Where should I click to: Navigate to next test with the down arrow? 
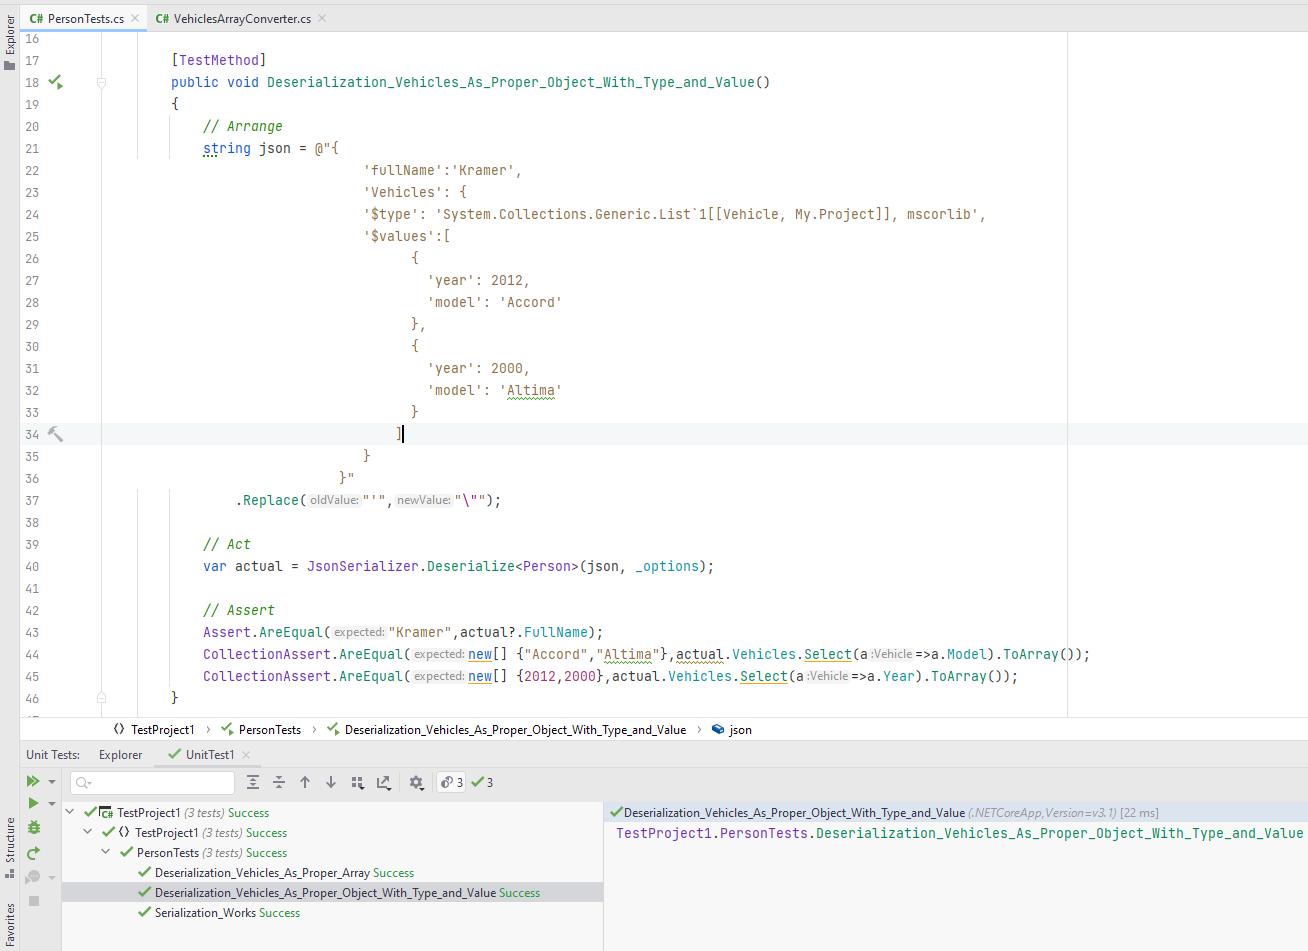pos(331,782)
